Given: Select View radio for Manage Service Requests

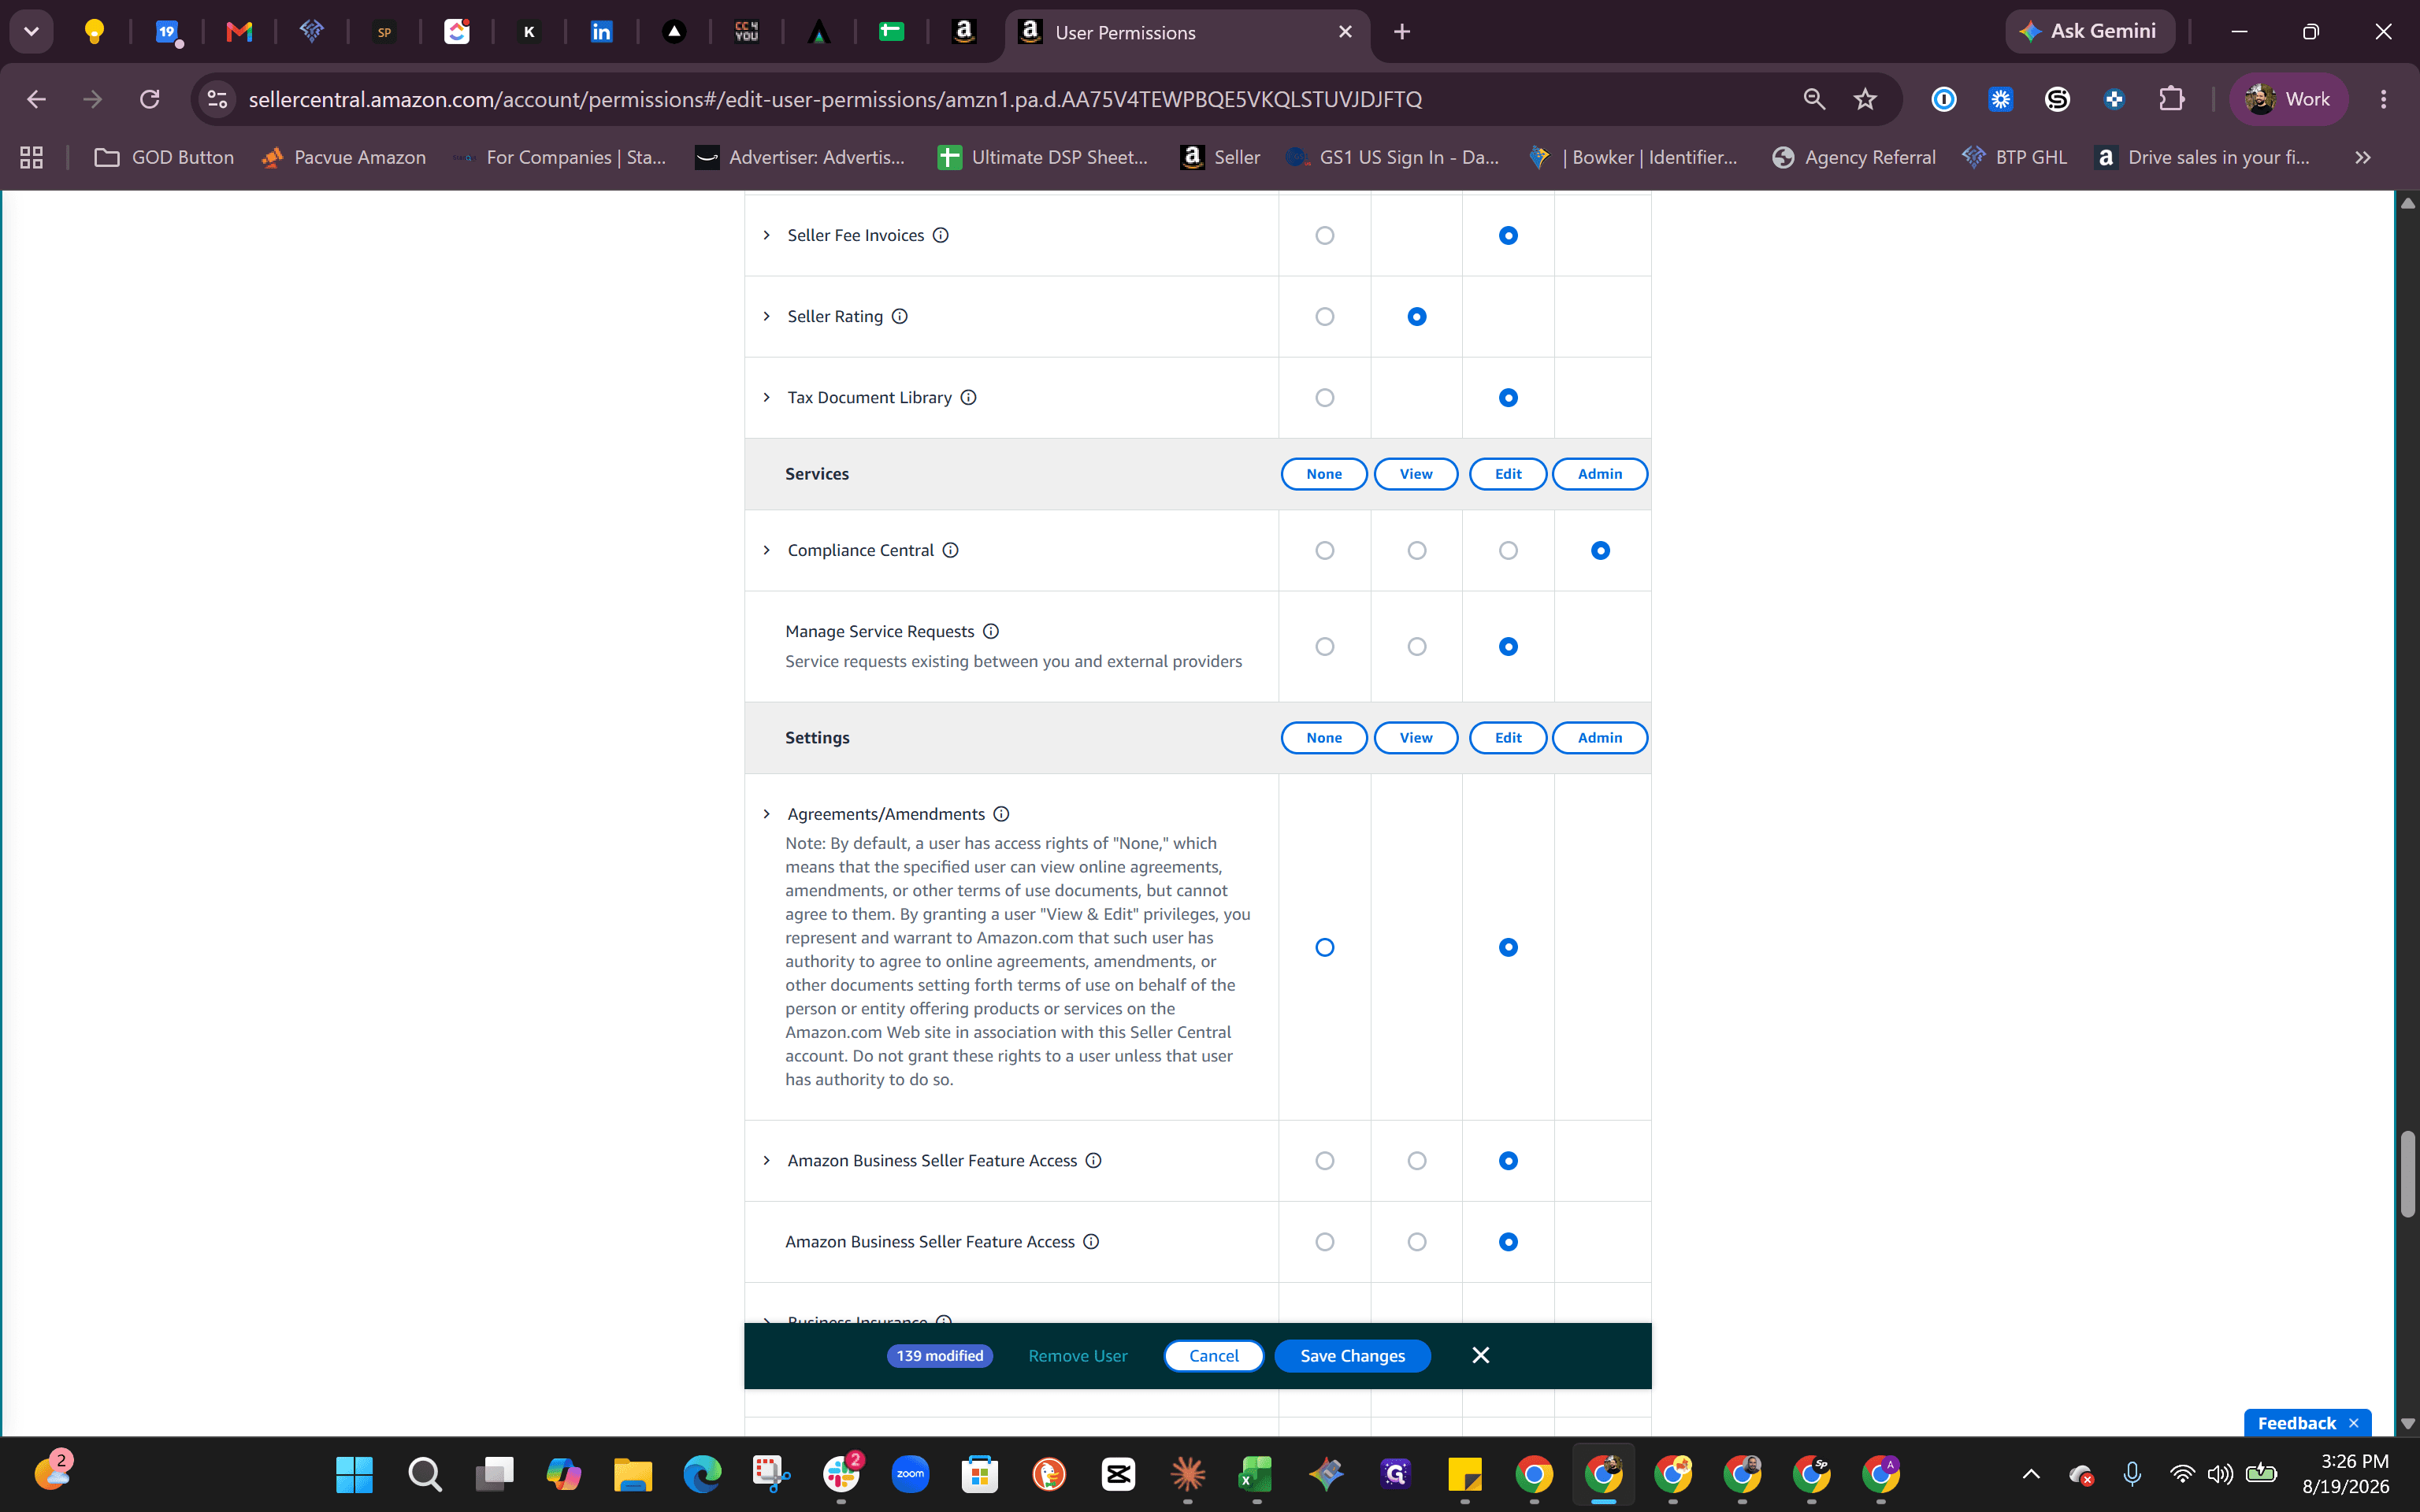Looking at the screenshot, I should click(x=1416, y=646).
